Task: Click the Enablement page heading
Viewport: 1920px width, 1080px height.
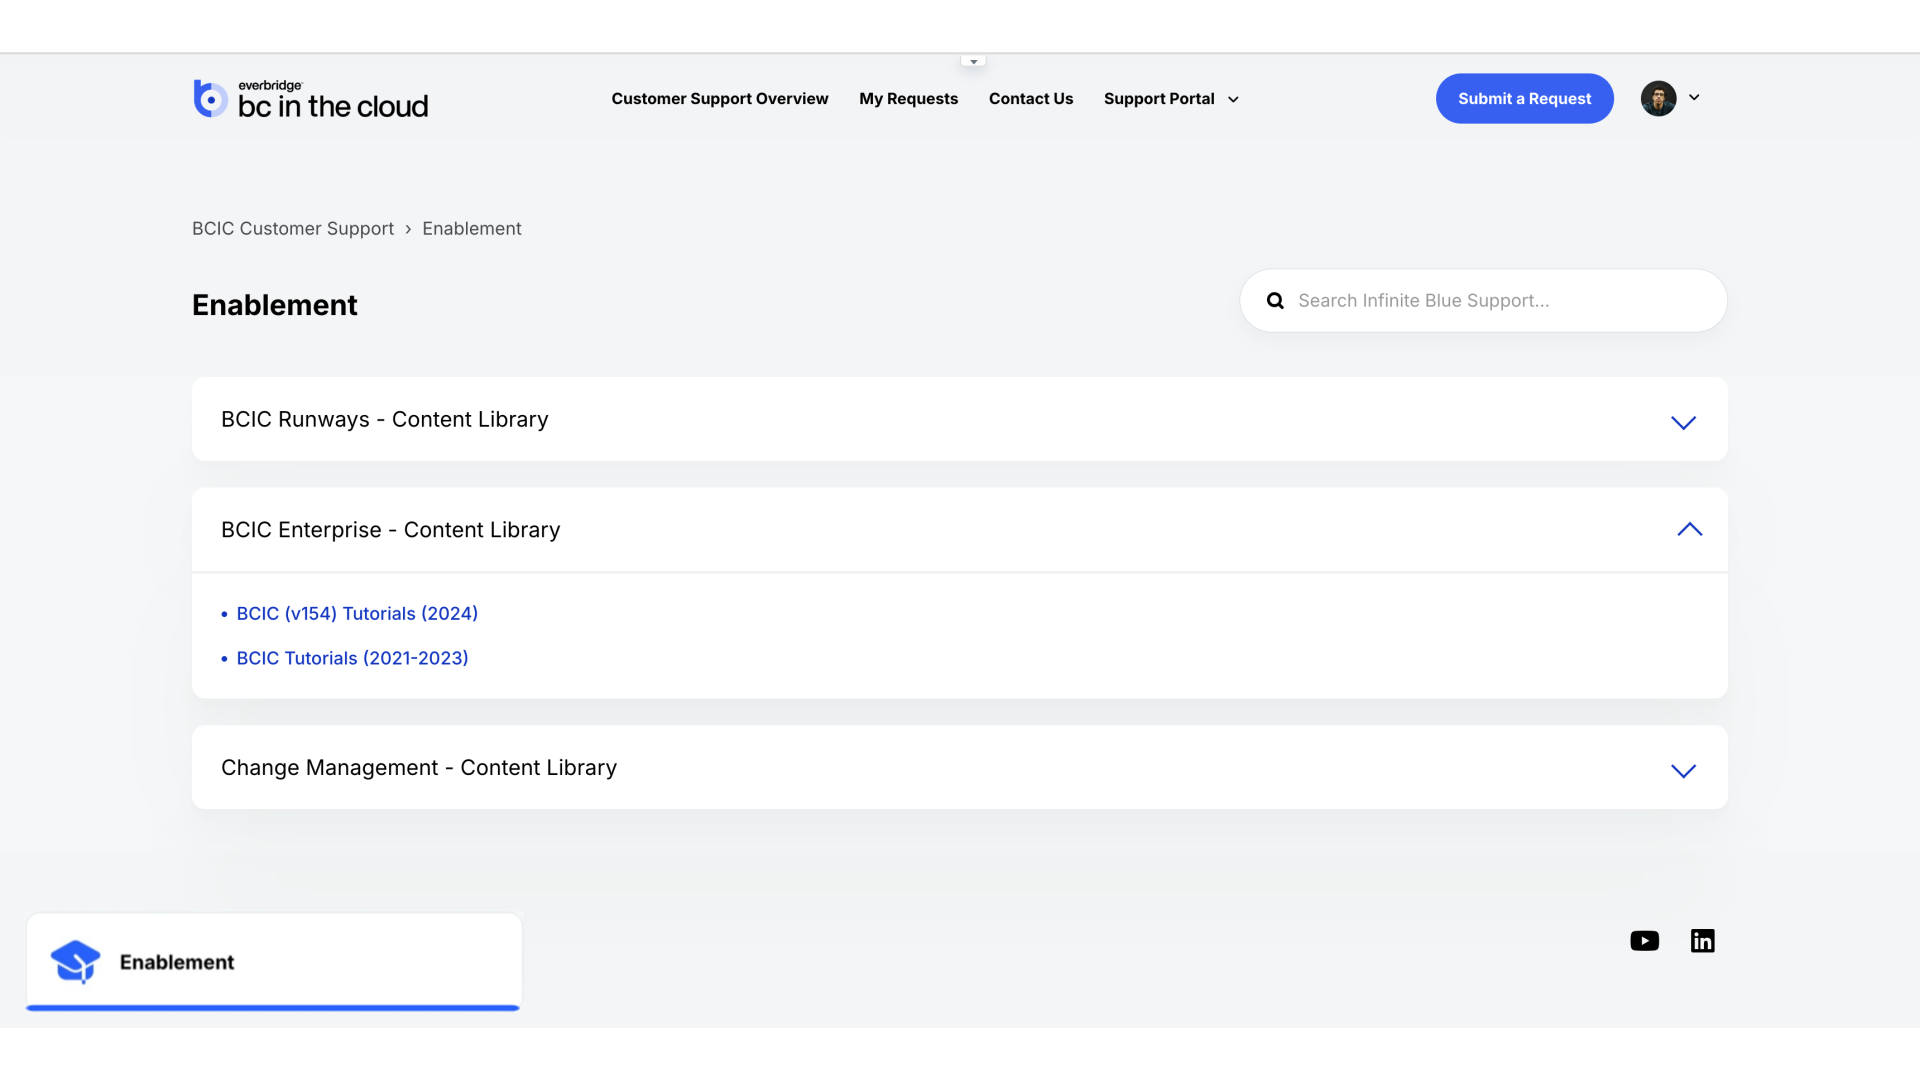Action: click(274, 305)
